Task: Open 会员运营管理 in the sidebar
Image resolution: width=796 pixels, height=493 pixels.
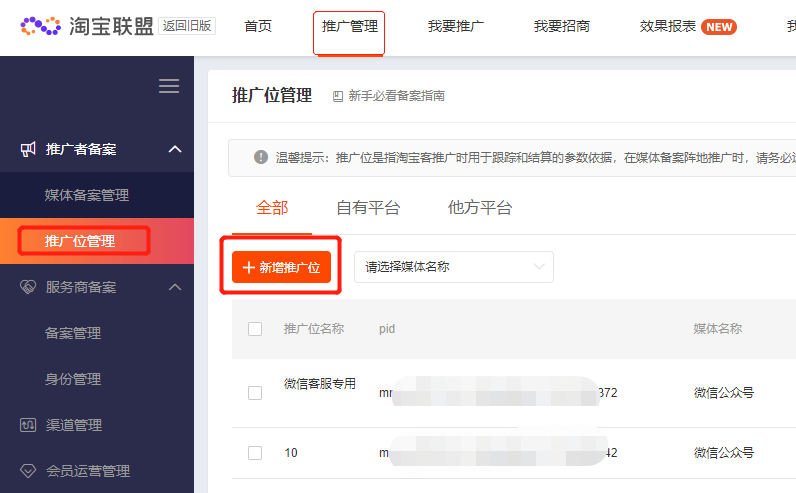Action: point(88,471)
